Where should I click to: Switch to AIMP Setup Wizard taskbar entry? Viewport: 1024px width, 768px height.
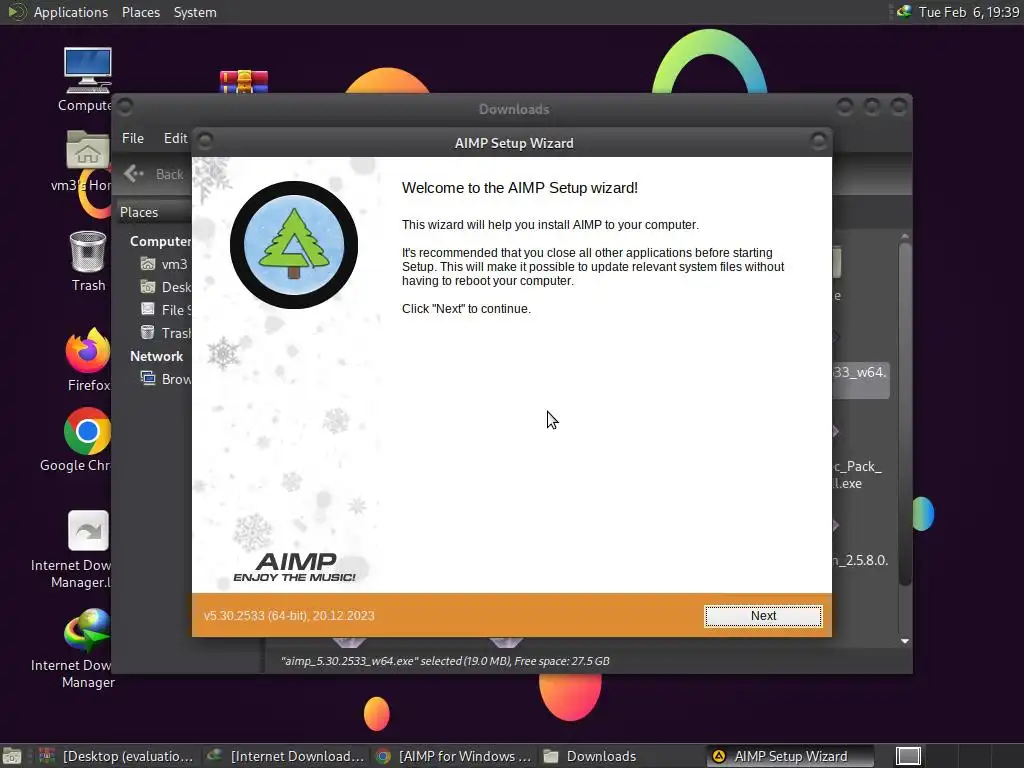coord(790,756)
